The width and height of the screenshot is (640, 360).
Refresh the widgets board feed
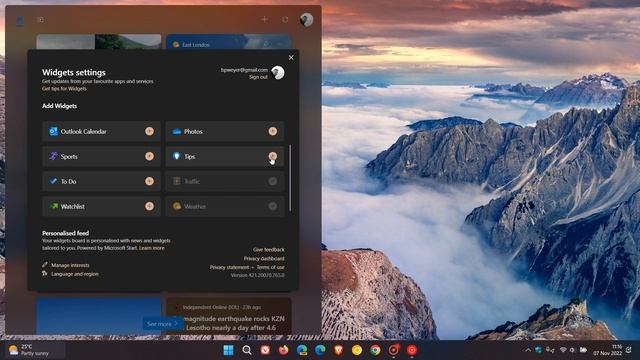point(285,20)
